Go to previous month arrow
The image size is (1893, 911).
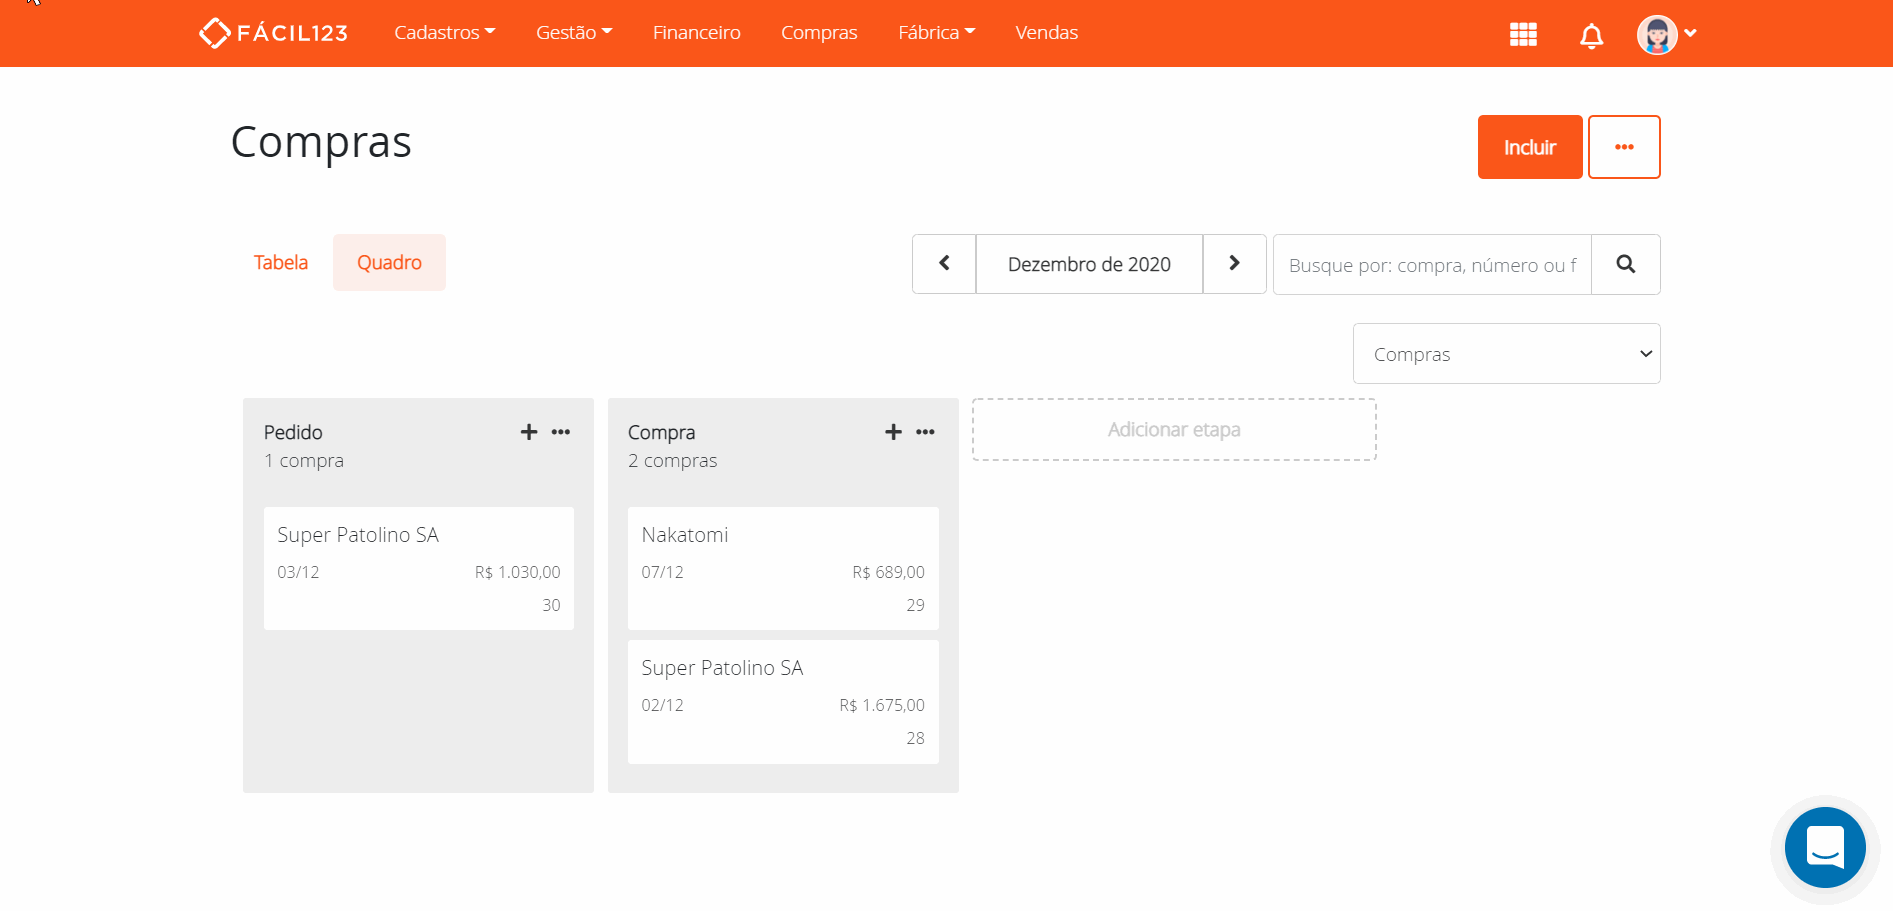[944, 264]
